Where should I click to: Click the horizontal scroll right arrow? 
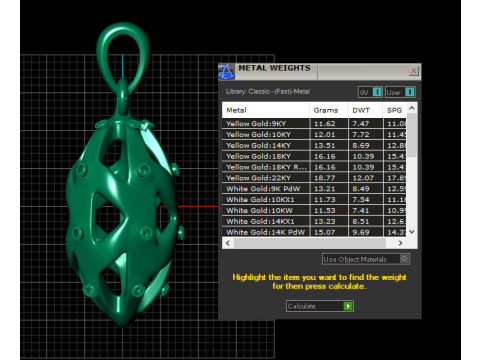400,243
